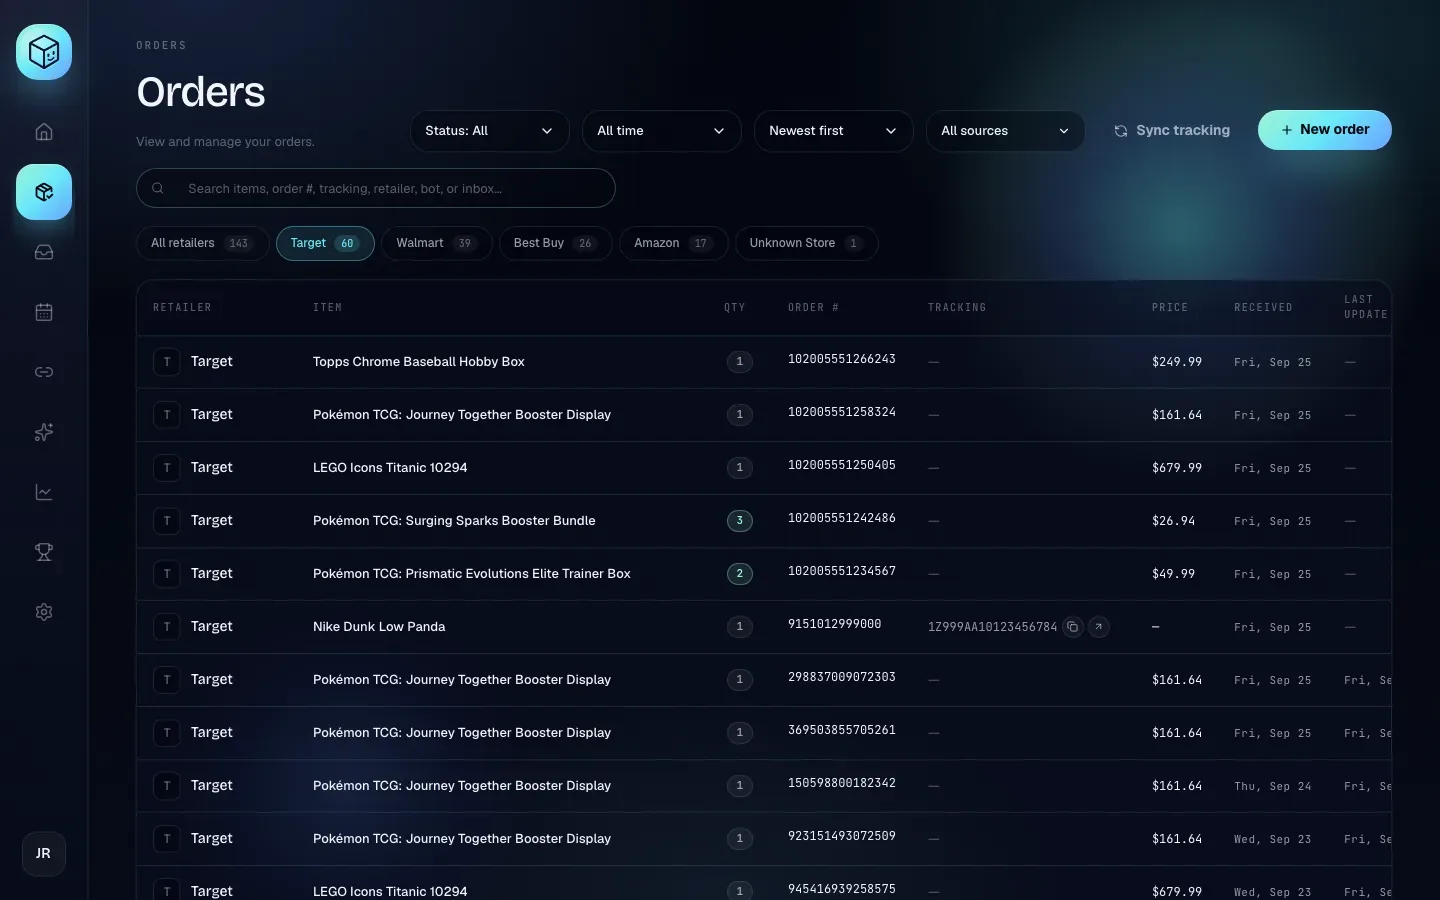
Task: Switch to the Walmart tab
Action: tap(437, 243)
